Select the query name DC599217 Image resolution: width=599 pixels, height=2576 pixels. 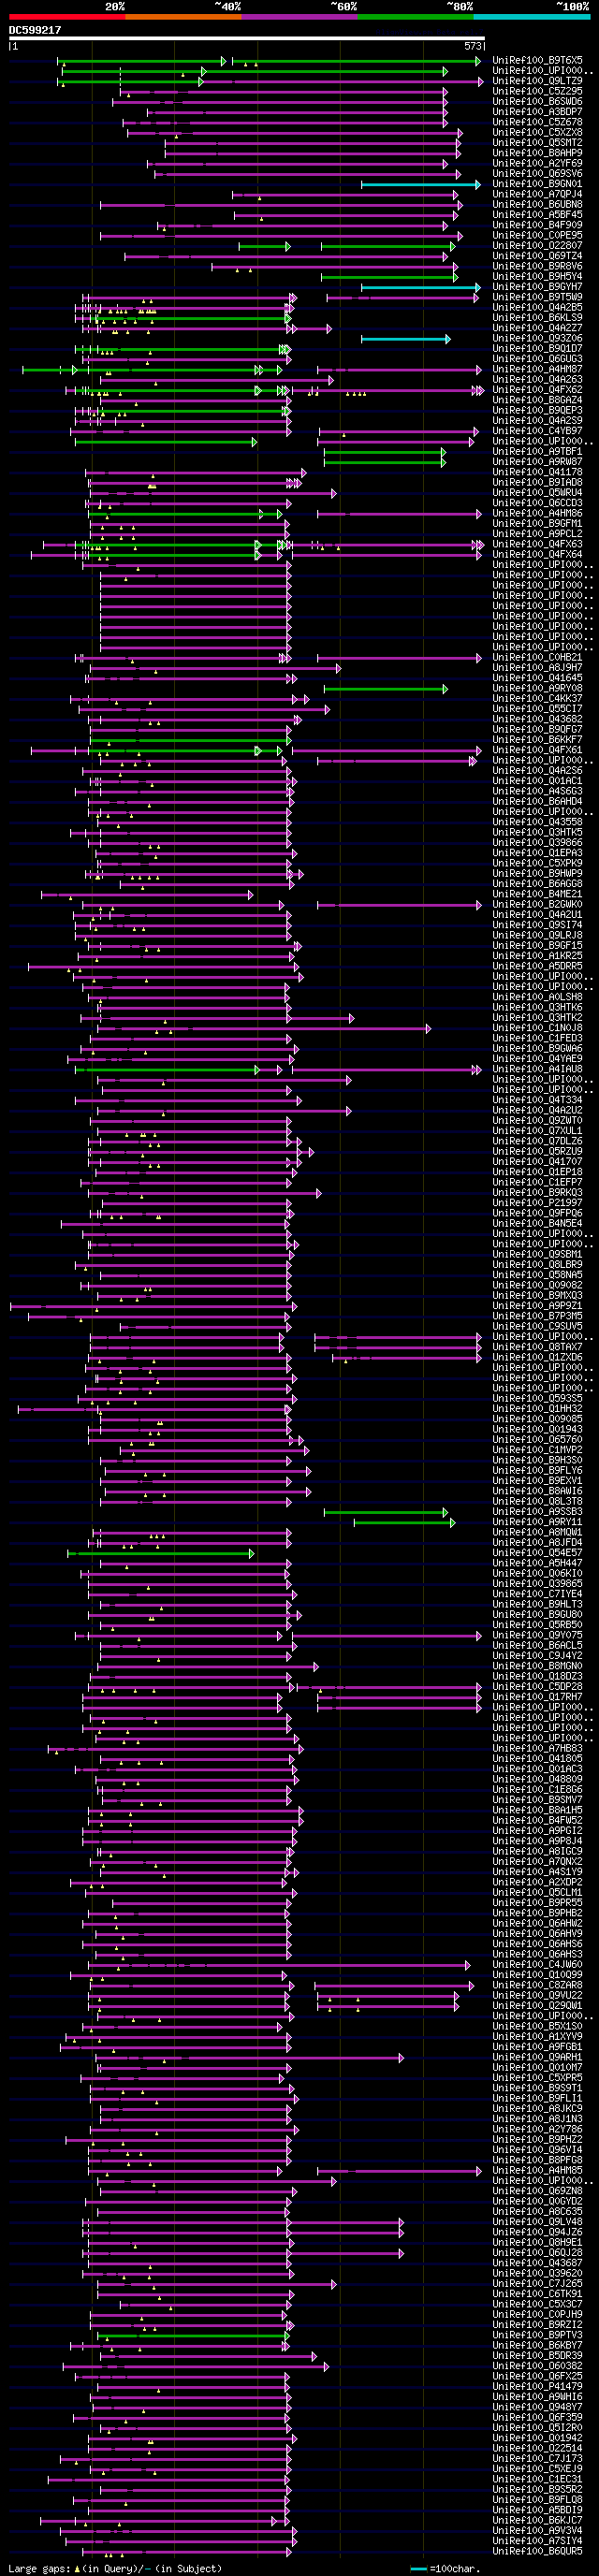coord(35,30)
